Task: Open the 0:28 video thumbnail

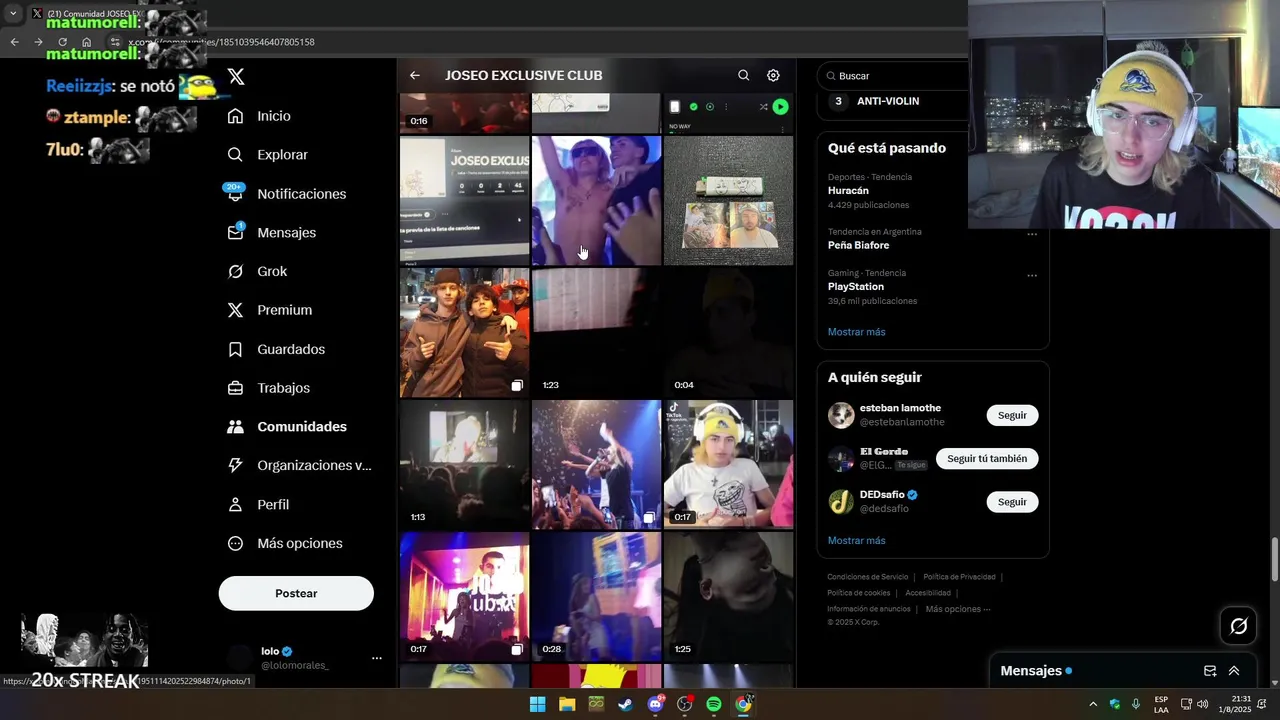Action: (x=596, y=596)
